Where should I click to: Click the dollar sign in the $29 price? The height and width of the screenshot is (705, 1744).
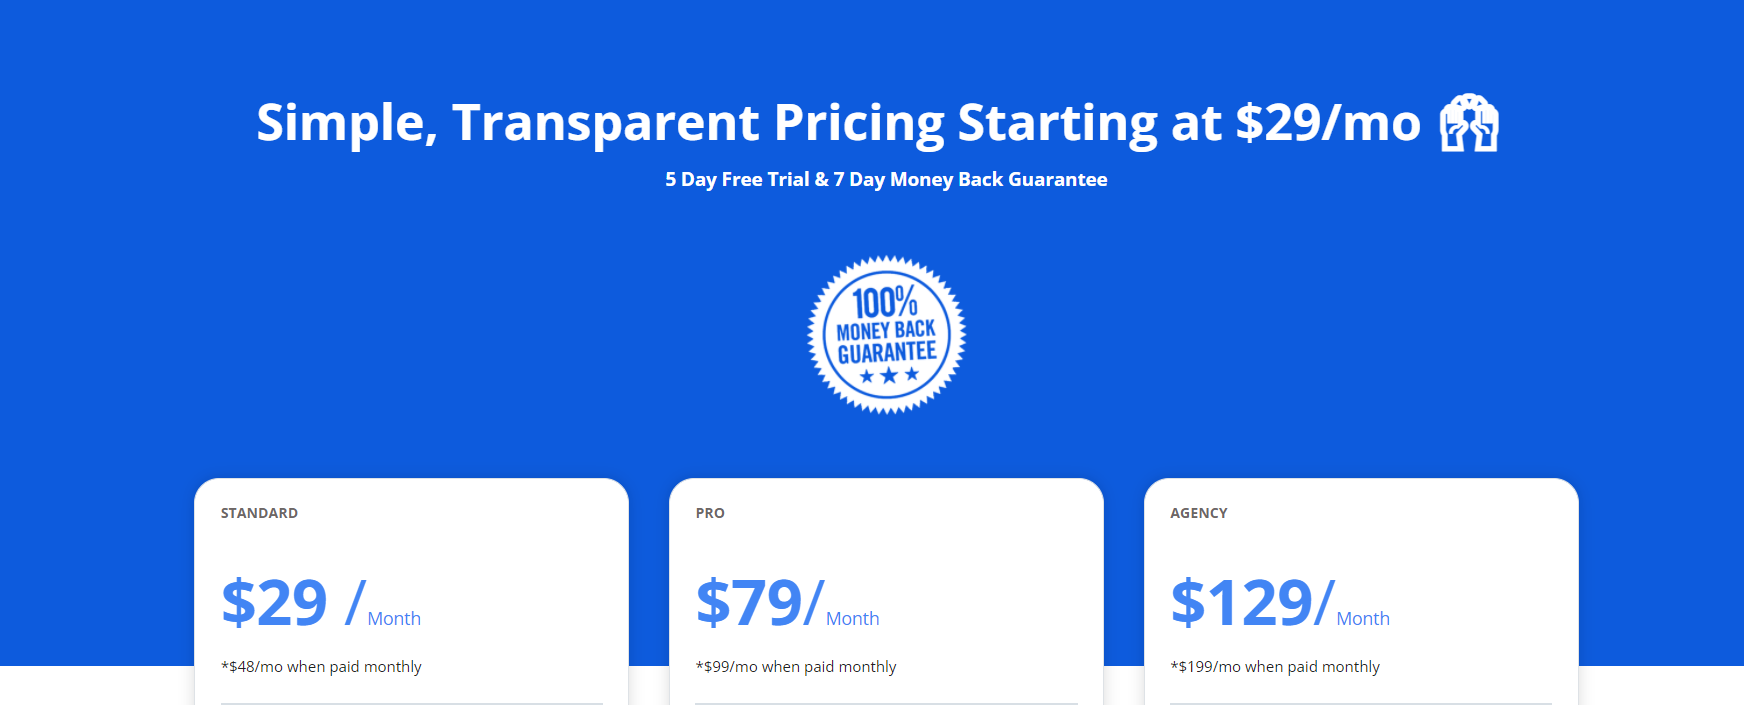pos(240,601)
